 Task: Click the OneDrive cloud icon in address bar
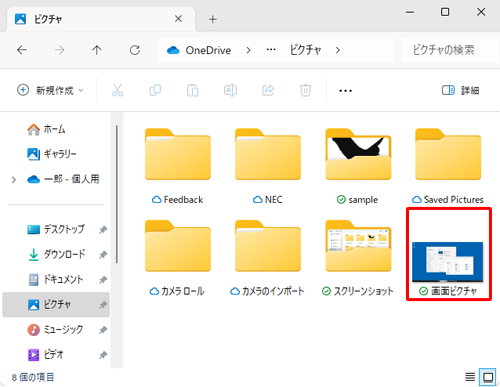pos(173,50)
